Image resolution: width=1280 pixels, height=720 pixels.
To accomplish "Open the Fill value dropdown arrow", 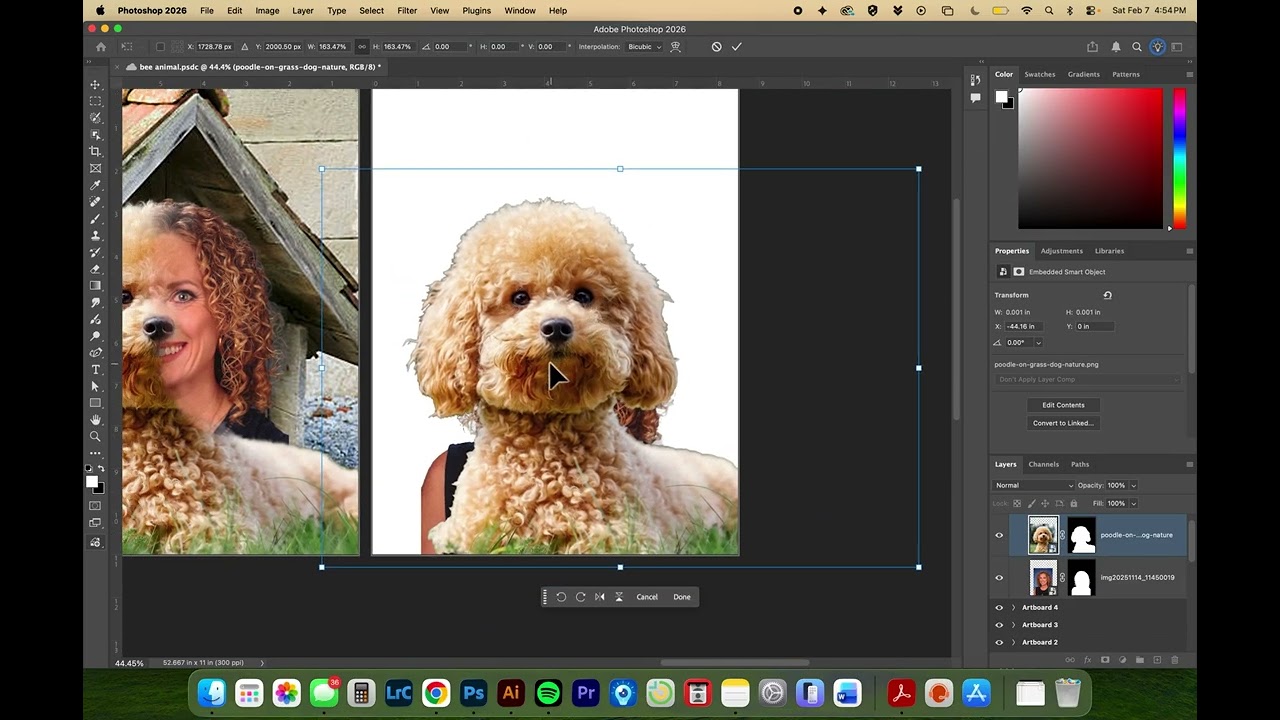I will pos(1133,503).
